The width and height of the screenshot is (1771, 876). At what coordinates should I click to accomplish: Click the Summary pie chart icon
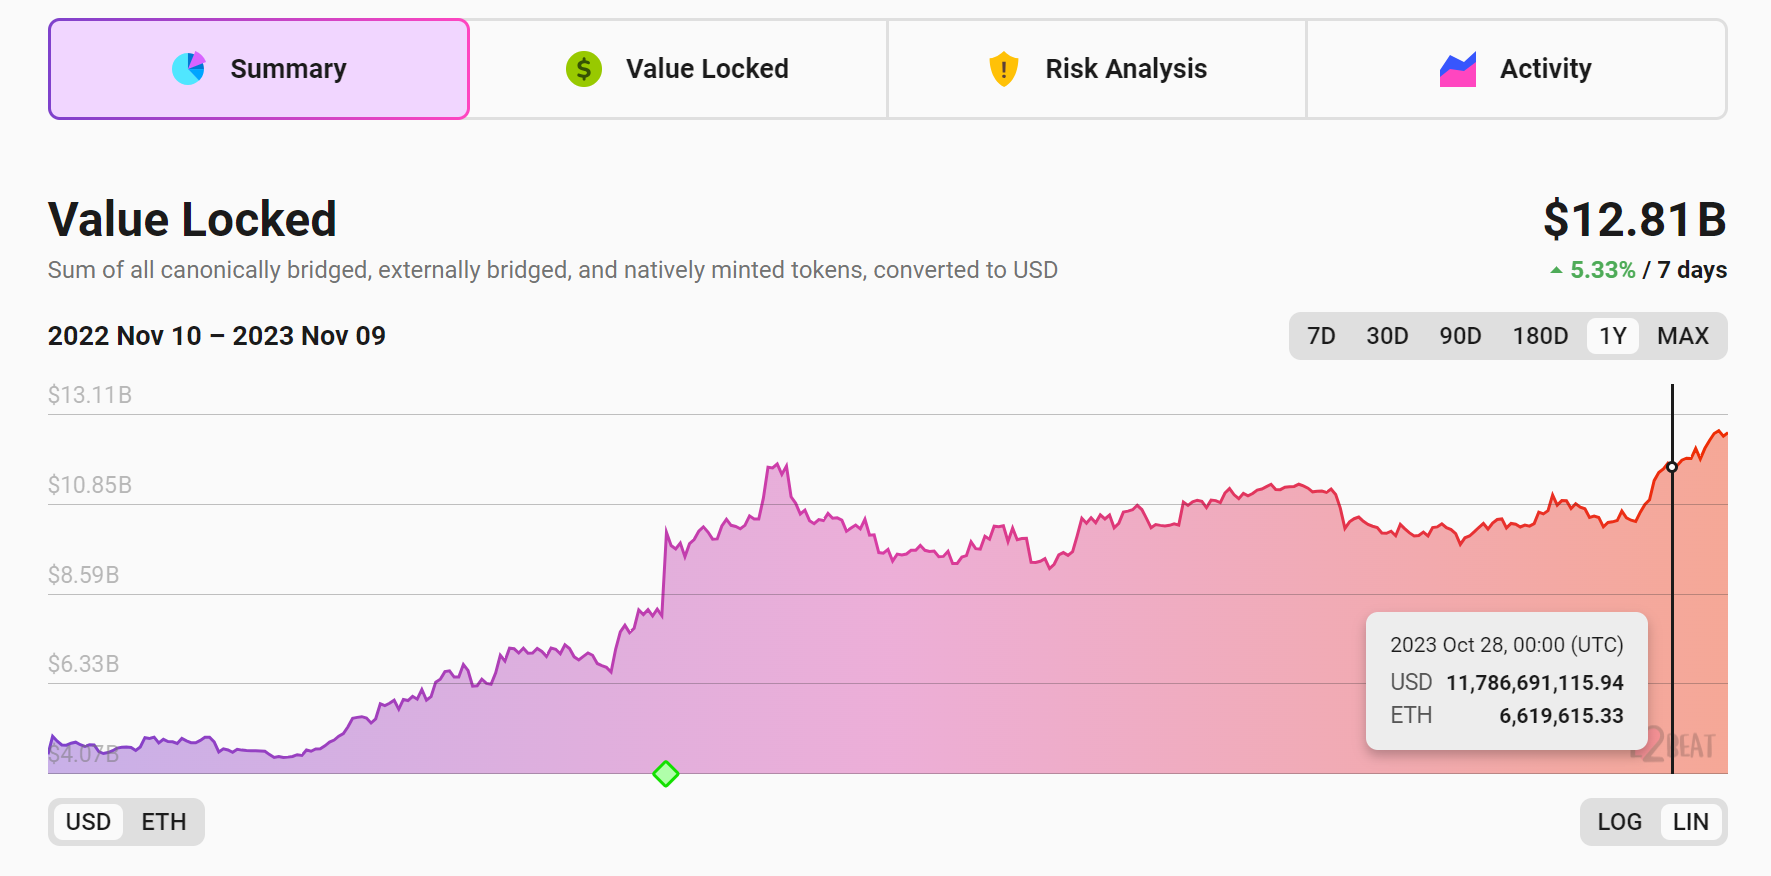click(x=188, y=69)
